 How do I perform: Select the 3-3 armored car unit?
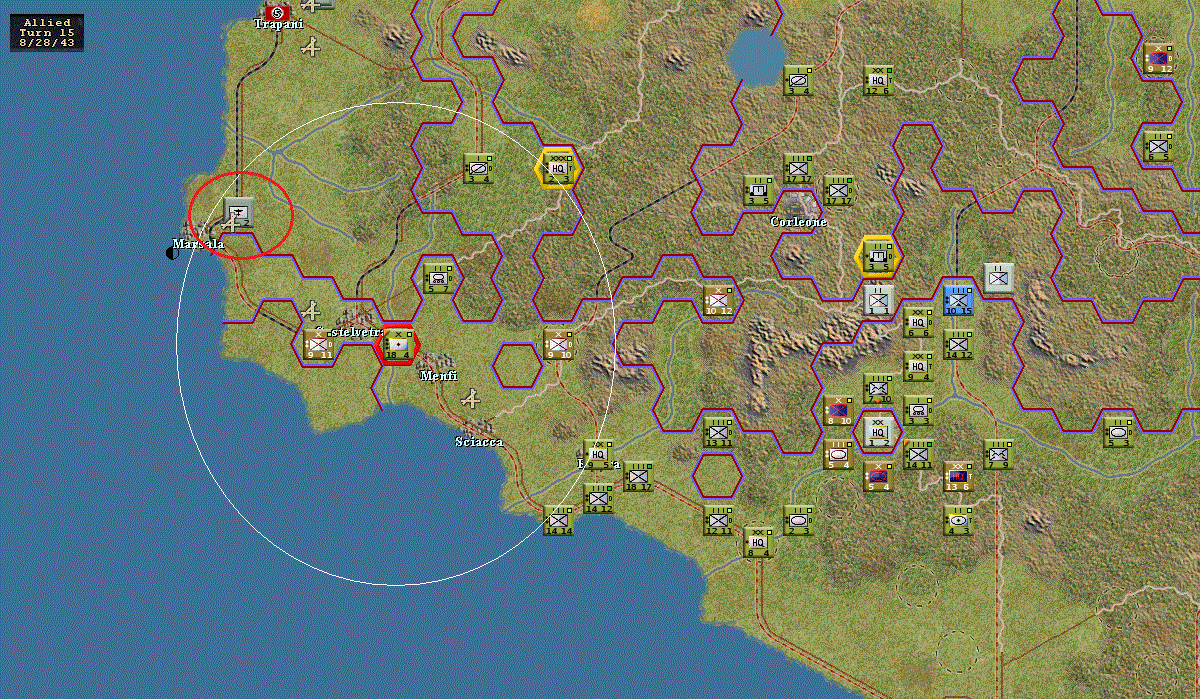click(918, 410)
